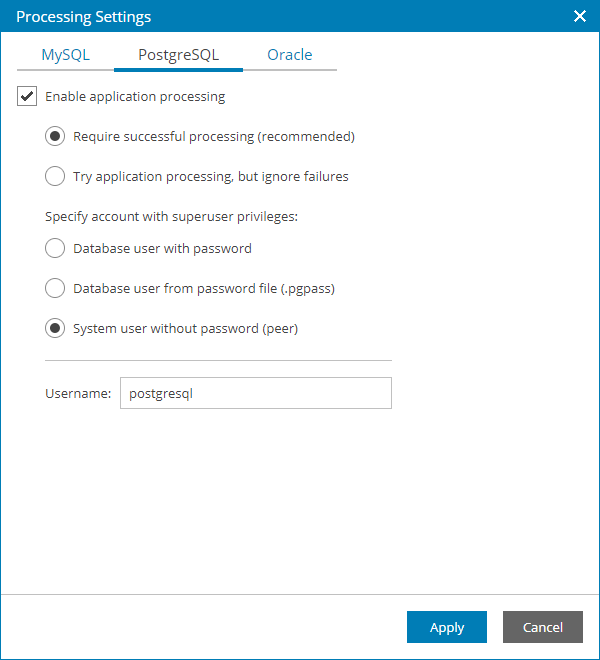Close the Processing Settings dialog

coord(579,16)
